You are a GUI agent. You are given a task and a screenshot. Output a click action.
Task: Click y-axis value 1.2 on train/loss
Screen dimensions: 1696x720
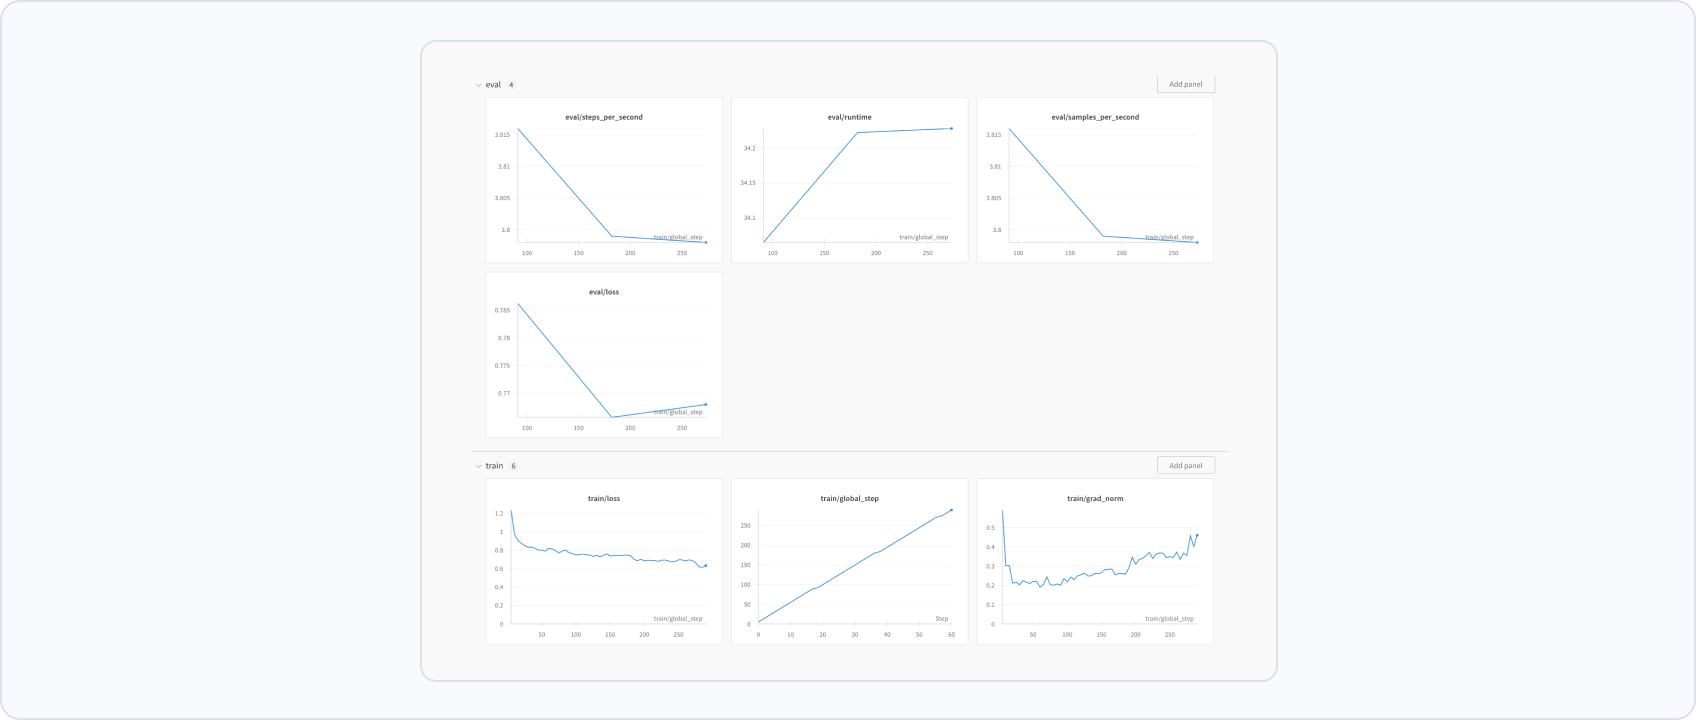(x=499, y=513)
